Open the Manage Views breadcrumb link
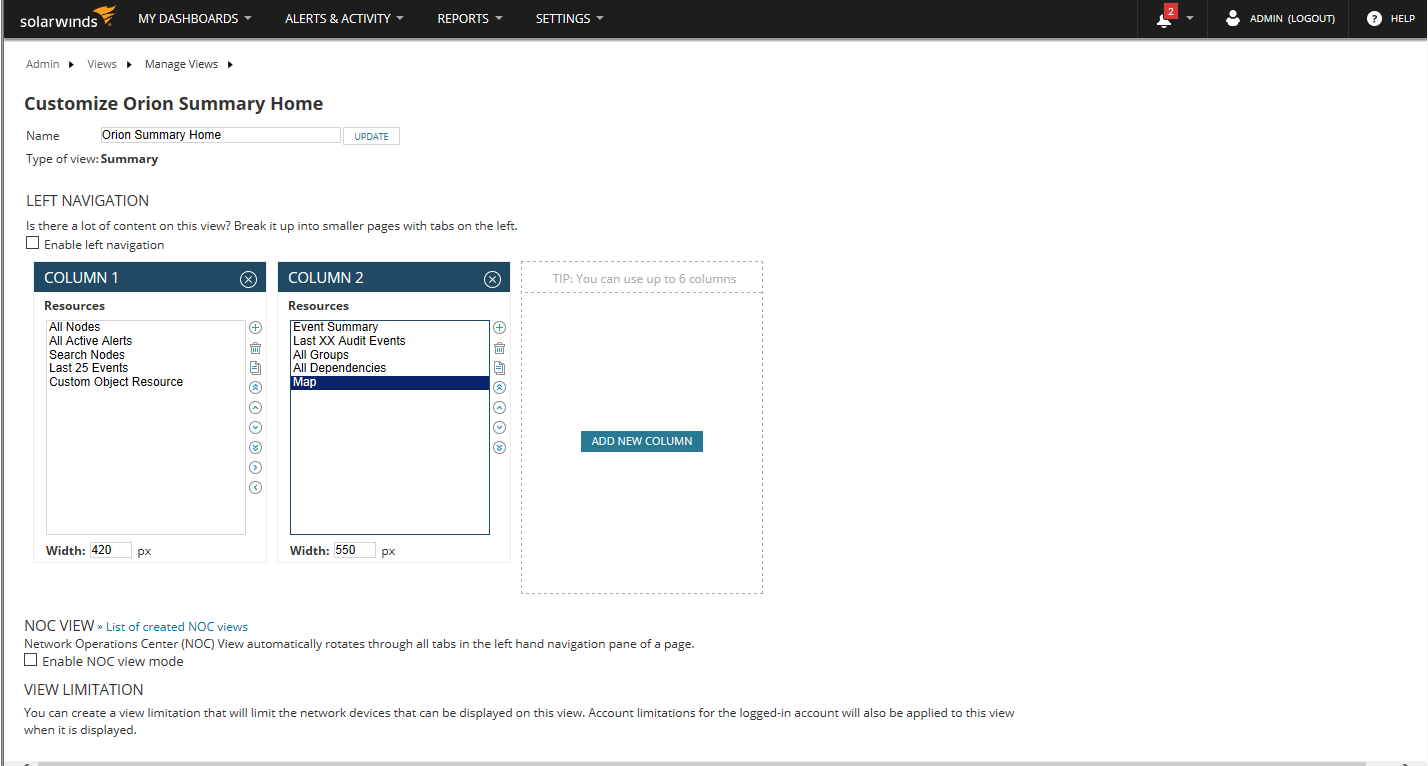The image size is (1428, 766). point(181,64)
